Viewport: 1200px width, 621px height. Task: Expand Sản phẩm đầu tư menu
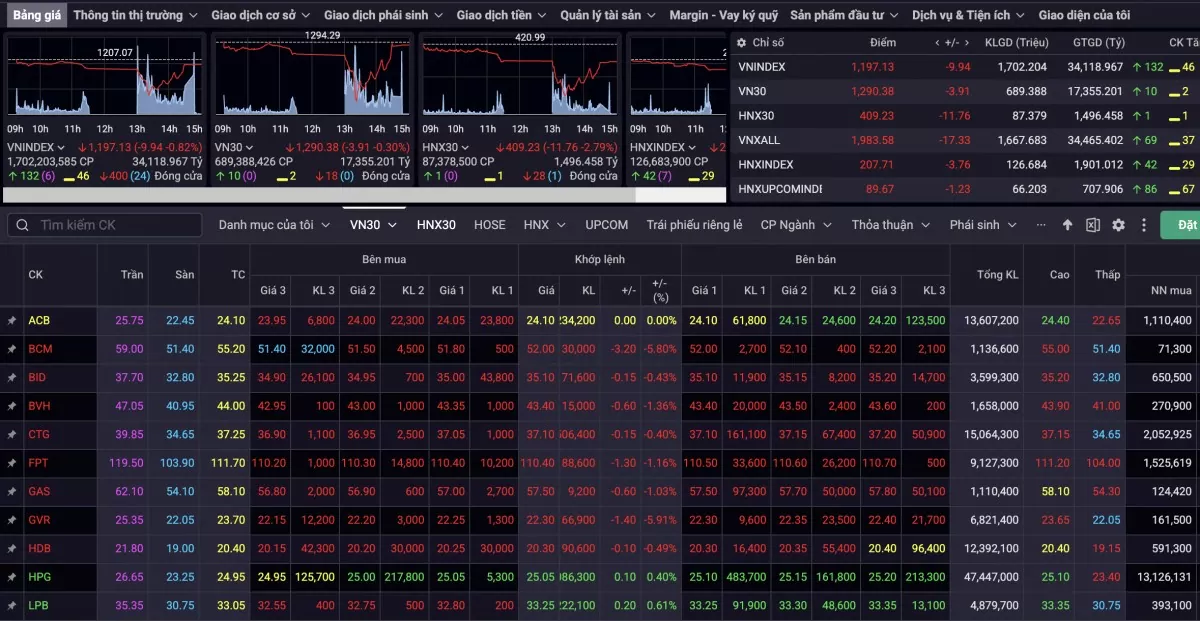click(844, 15)
